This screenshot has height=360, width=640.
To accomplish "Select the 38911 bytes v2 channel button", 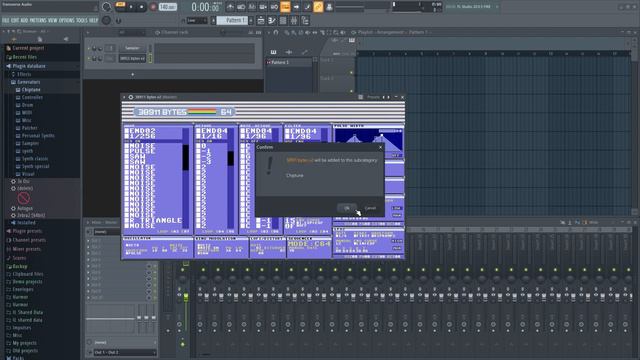I will pos(132,59).
